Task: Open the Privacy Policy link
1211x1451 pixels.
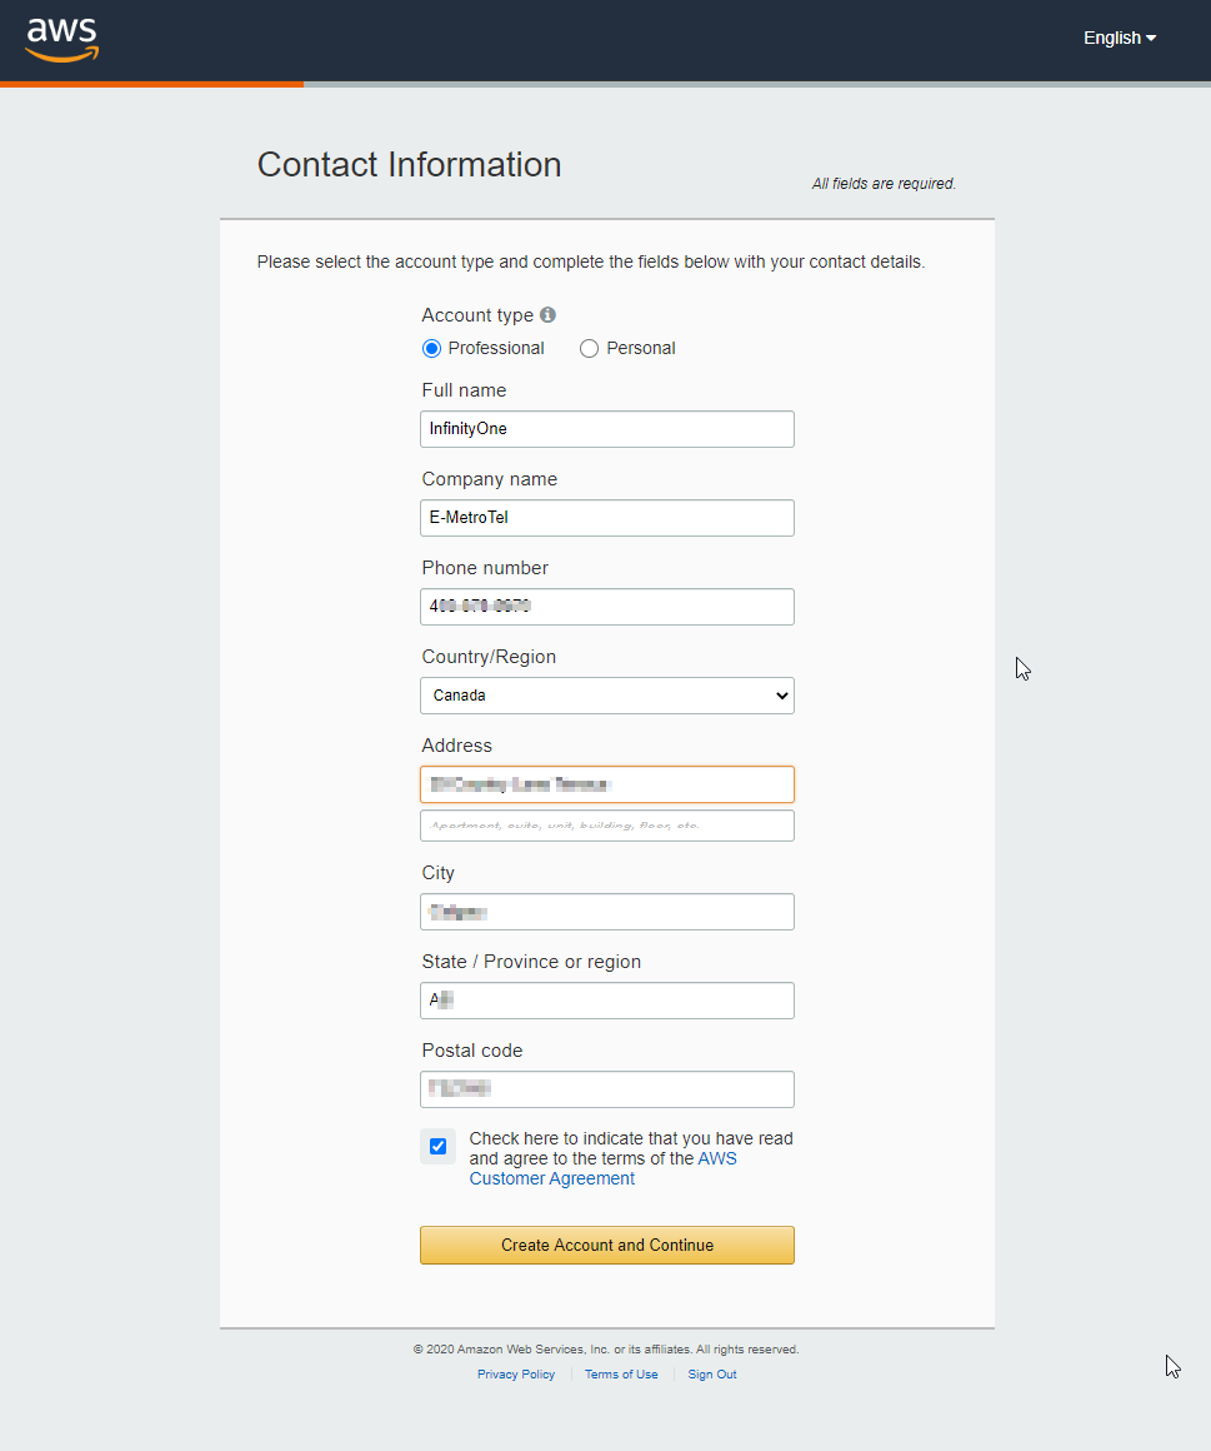Action: pyautogui.click(x=516, y=1375)
